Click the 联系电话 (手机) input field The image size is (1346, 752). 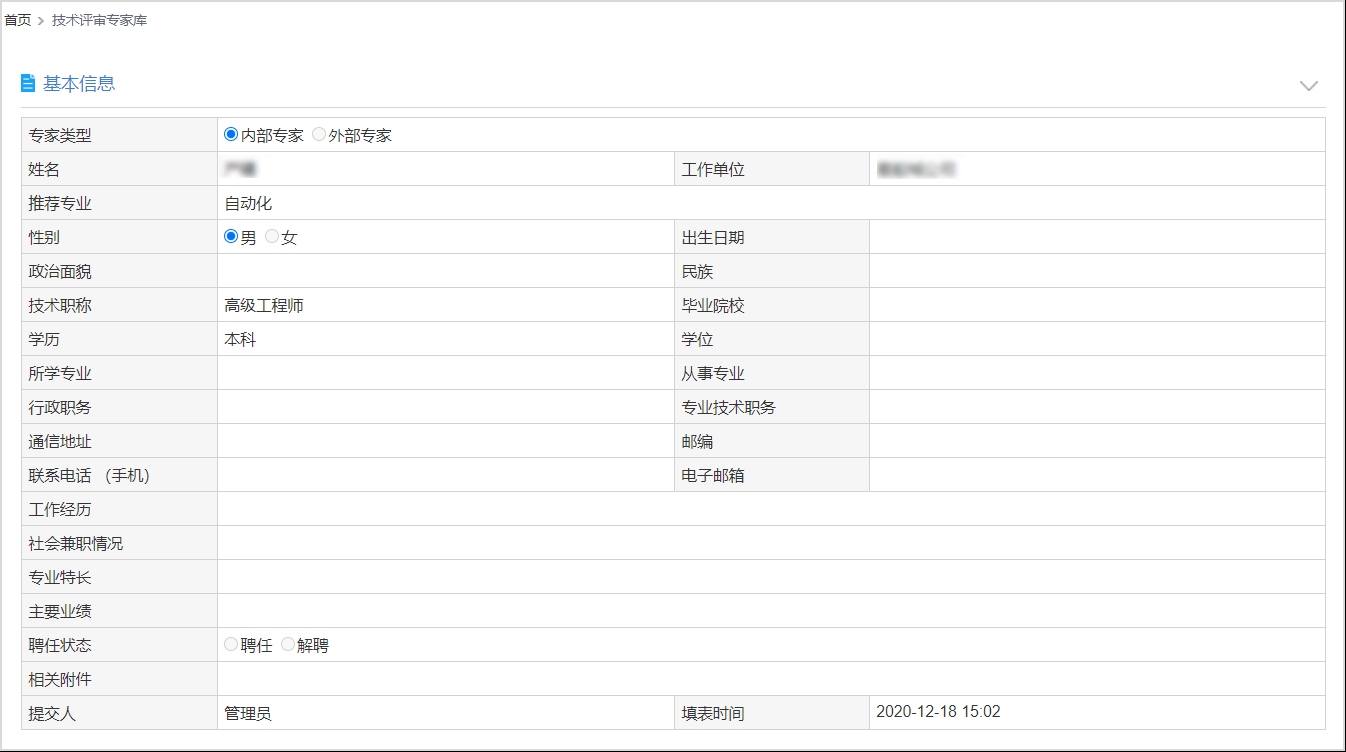(x=445, y=475)
